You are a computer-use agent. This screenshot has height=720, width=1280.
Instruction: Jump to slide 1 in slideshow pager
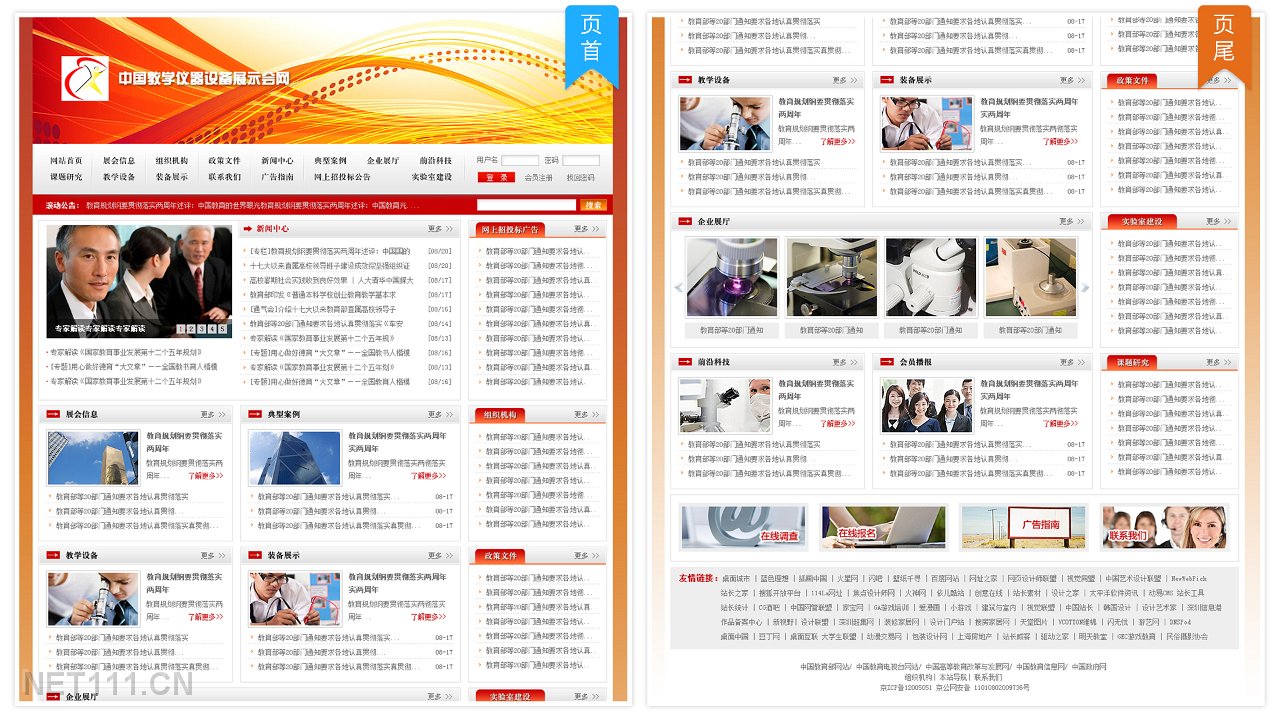(181, 329)
